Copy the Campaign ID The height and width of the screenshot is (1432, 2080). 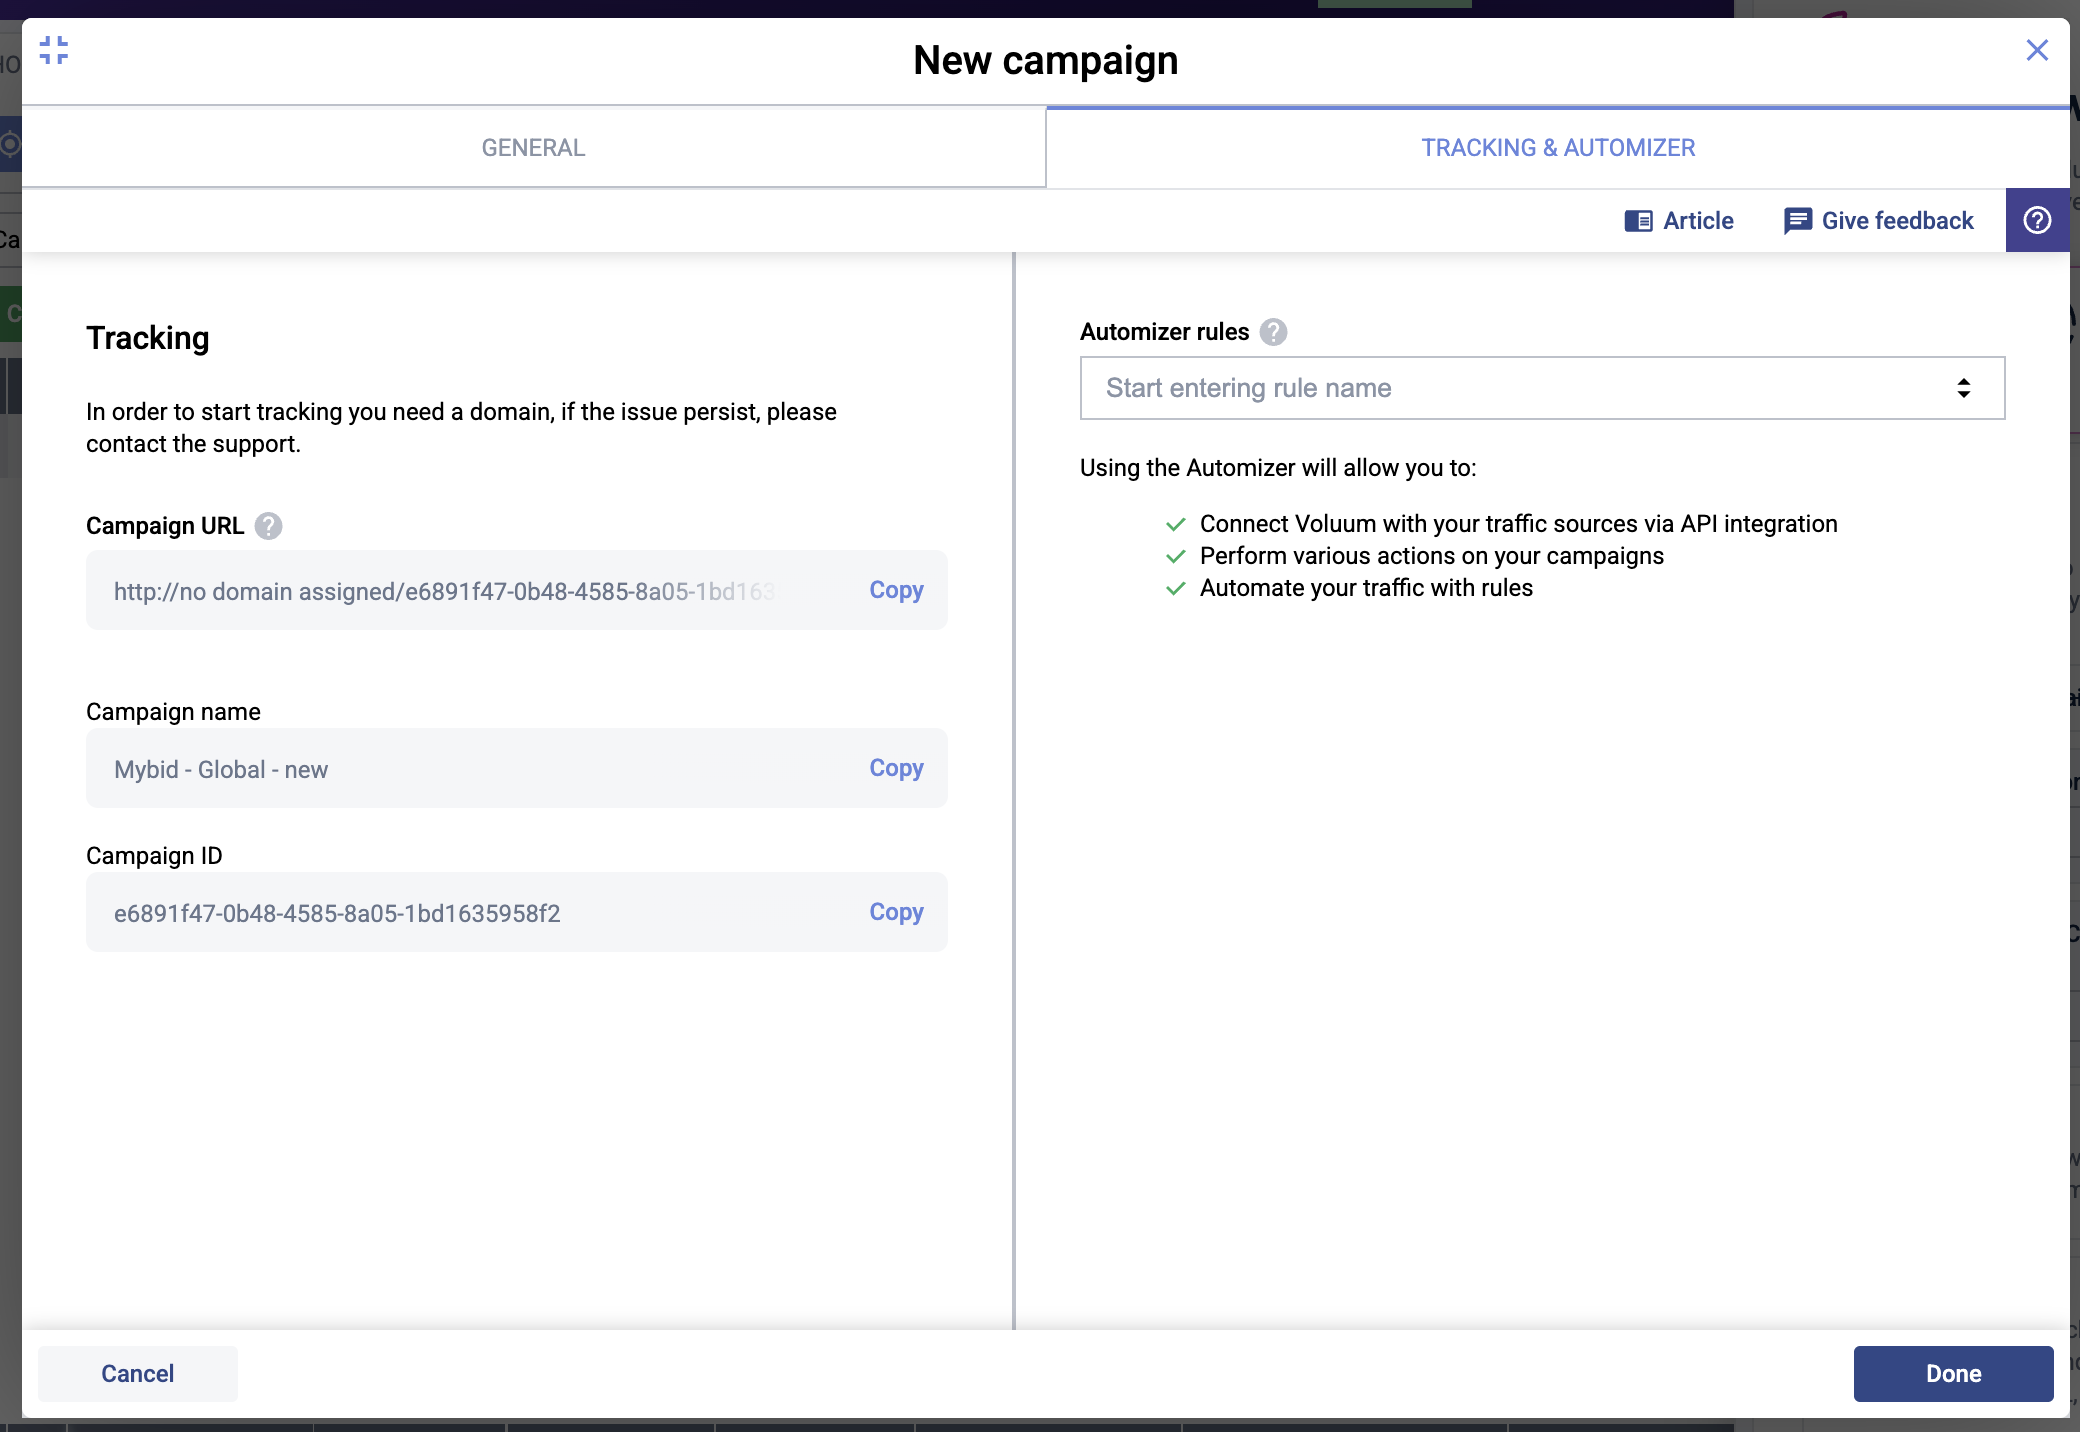pos(896,912)
